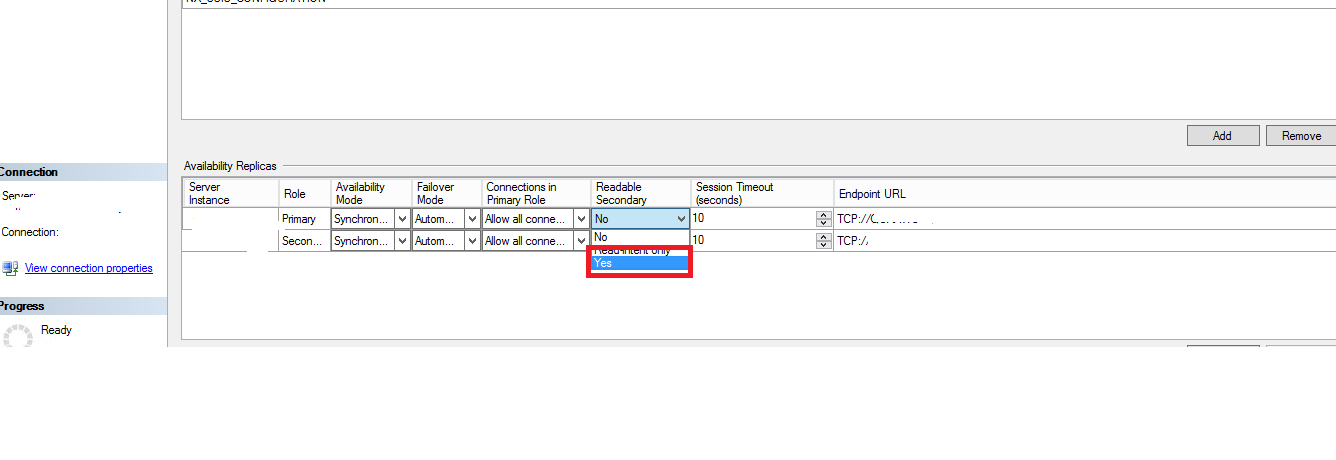This screenshot has height=460, width=1336.
Task: Click the Connections in Primary Role header
Action: pos(536,193)
